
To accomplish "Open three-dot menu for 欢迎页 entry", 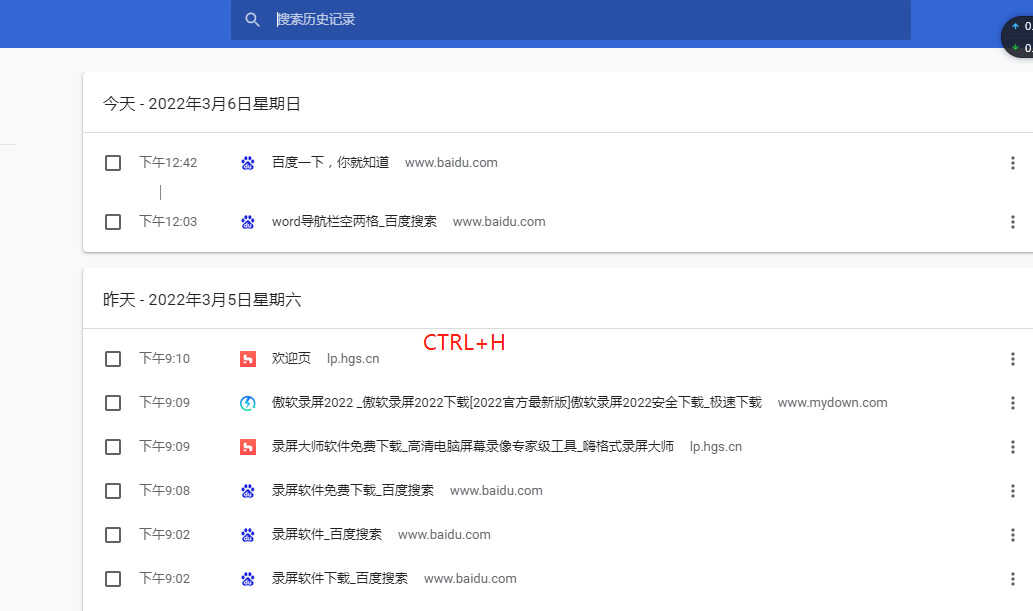I will click(1013, 359).
